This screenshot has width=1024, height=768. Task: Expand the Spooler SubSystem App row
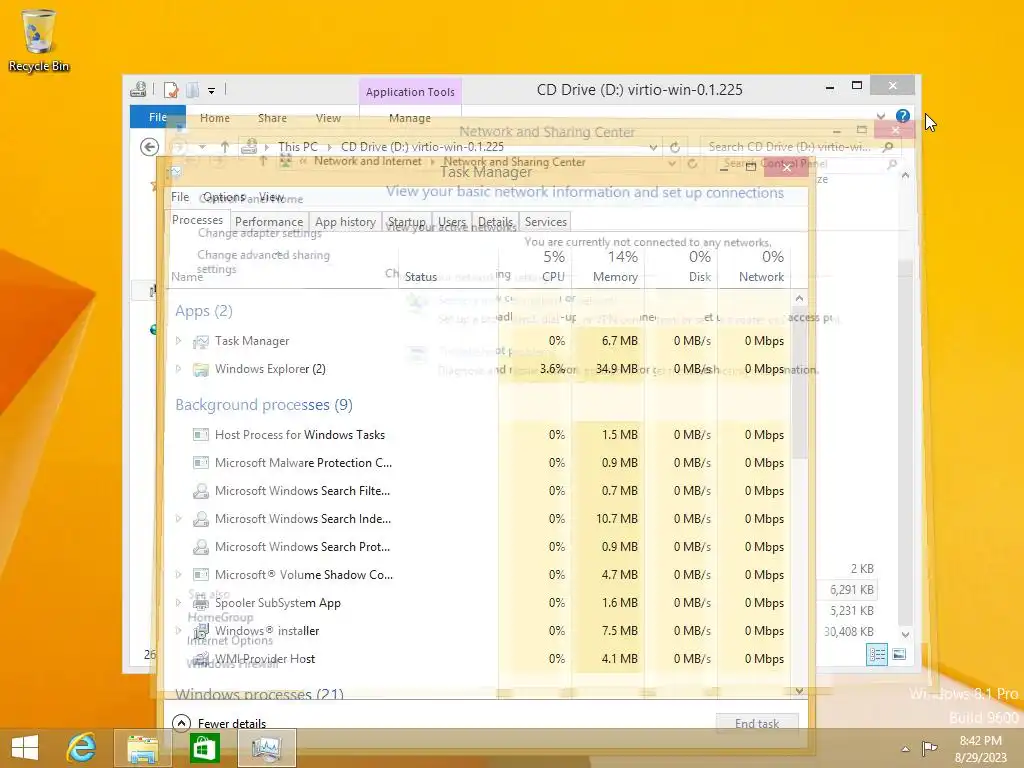pos(178,603)
